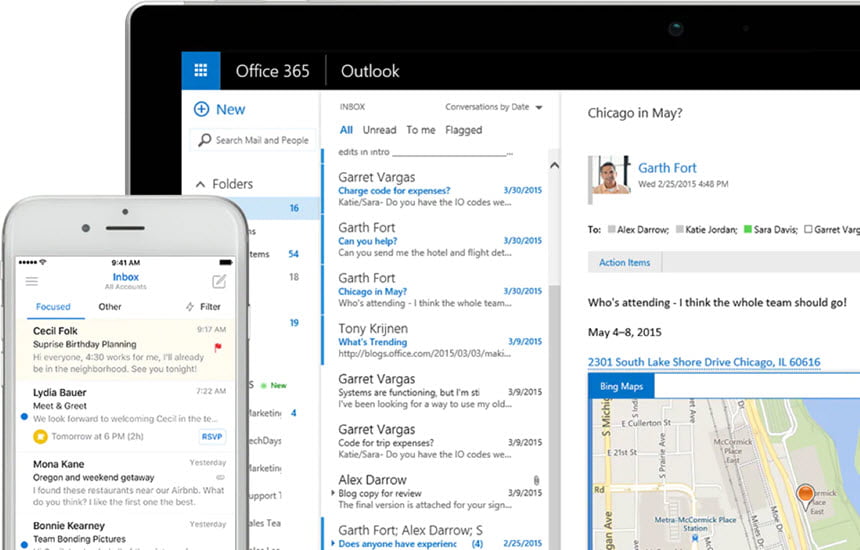Click the attachment icon on Mona Kane email
Screen dimensions: 860x550
[220, 477]
